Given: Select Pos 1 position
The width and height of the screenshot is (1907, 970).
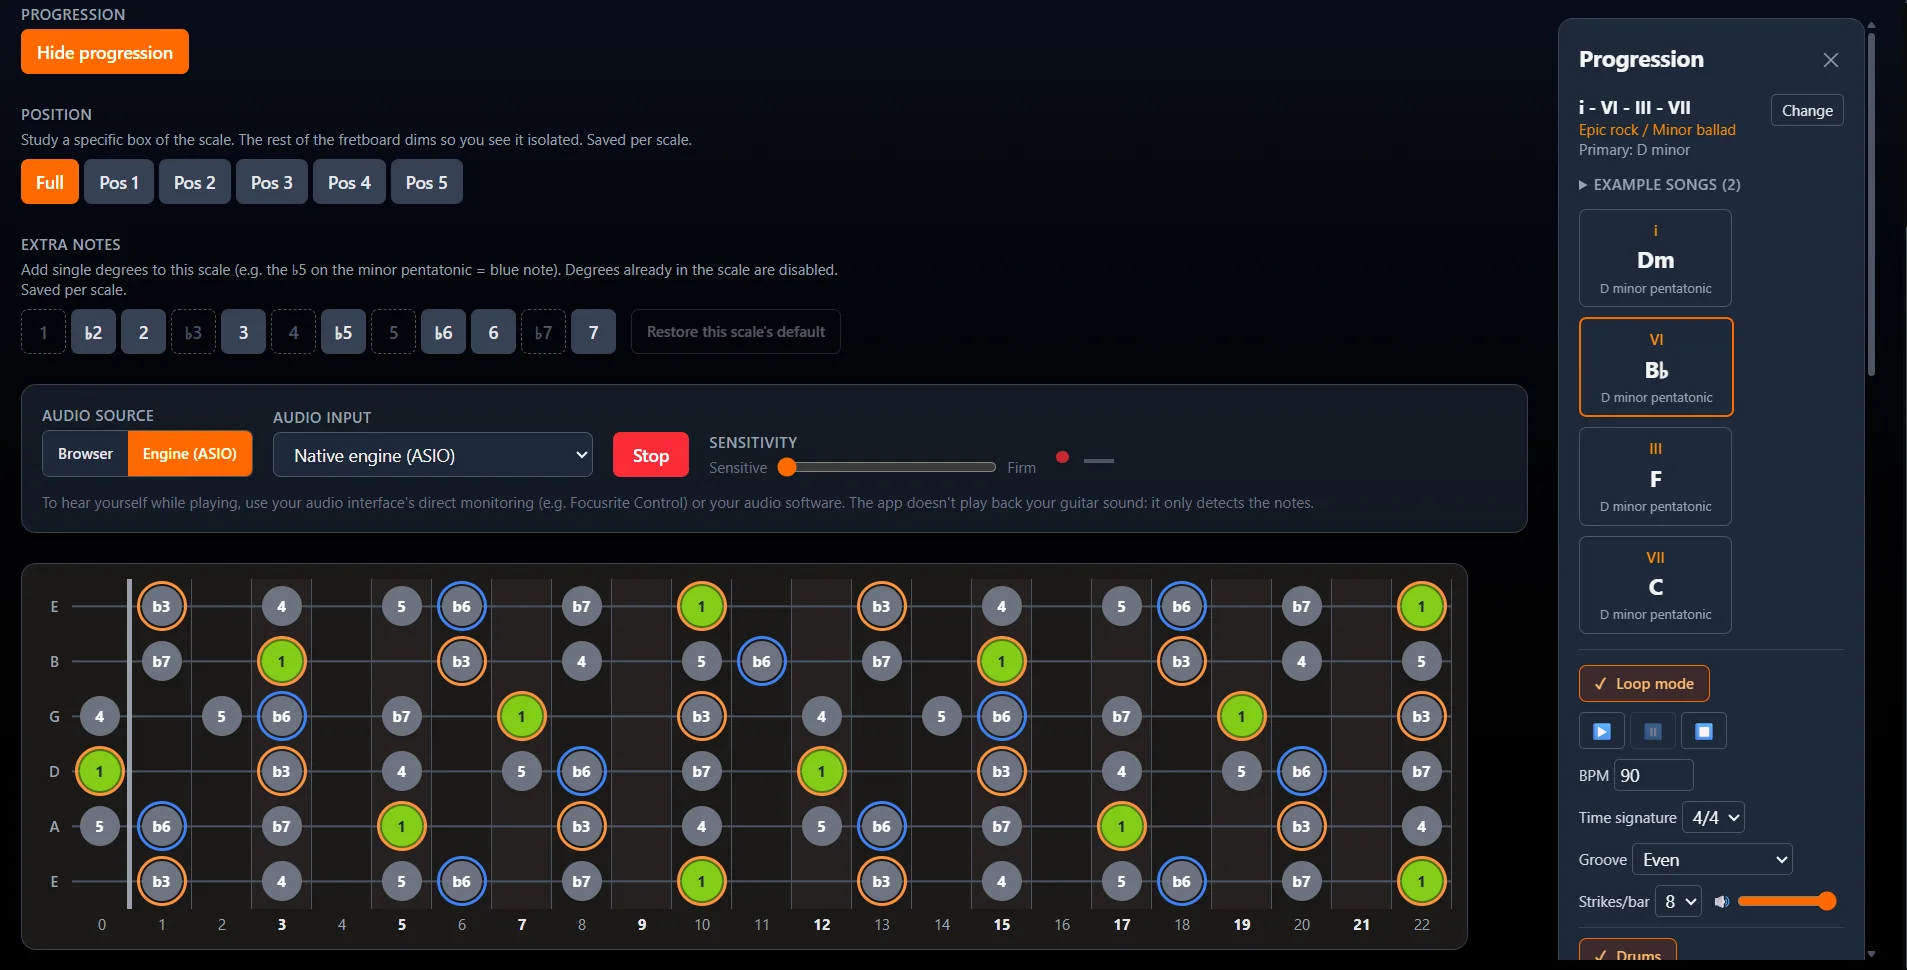Looking at the screenshot, I should point(119,182).
